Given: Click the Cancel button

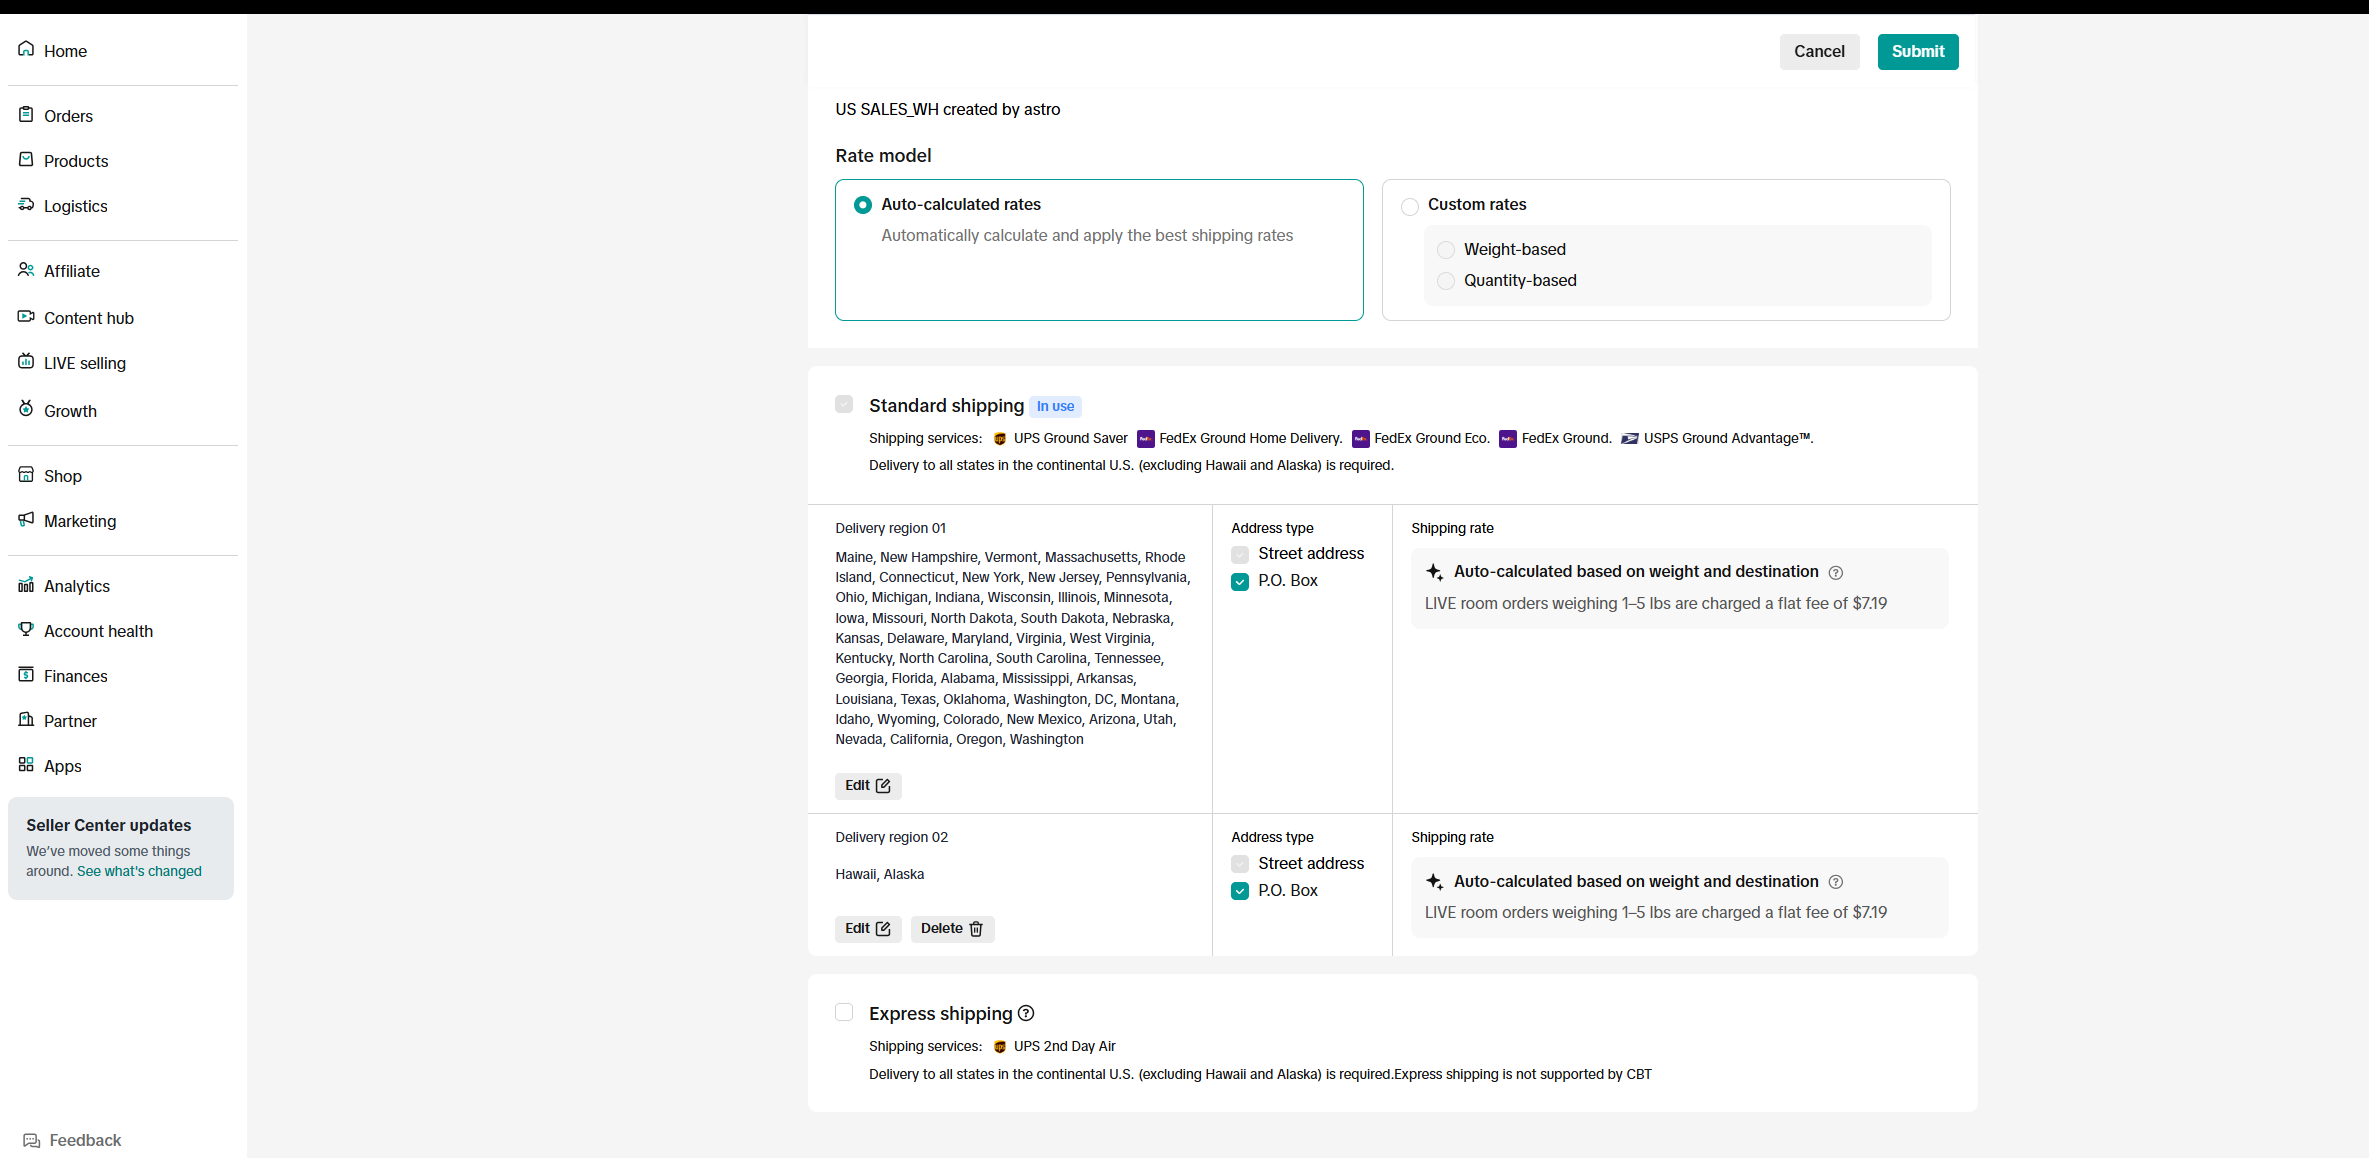Looking at the screenshot, I should 1819,52.
